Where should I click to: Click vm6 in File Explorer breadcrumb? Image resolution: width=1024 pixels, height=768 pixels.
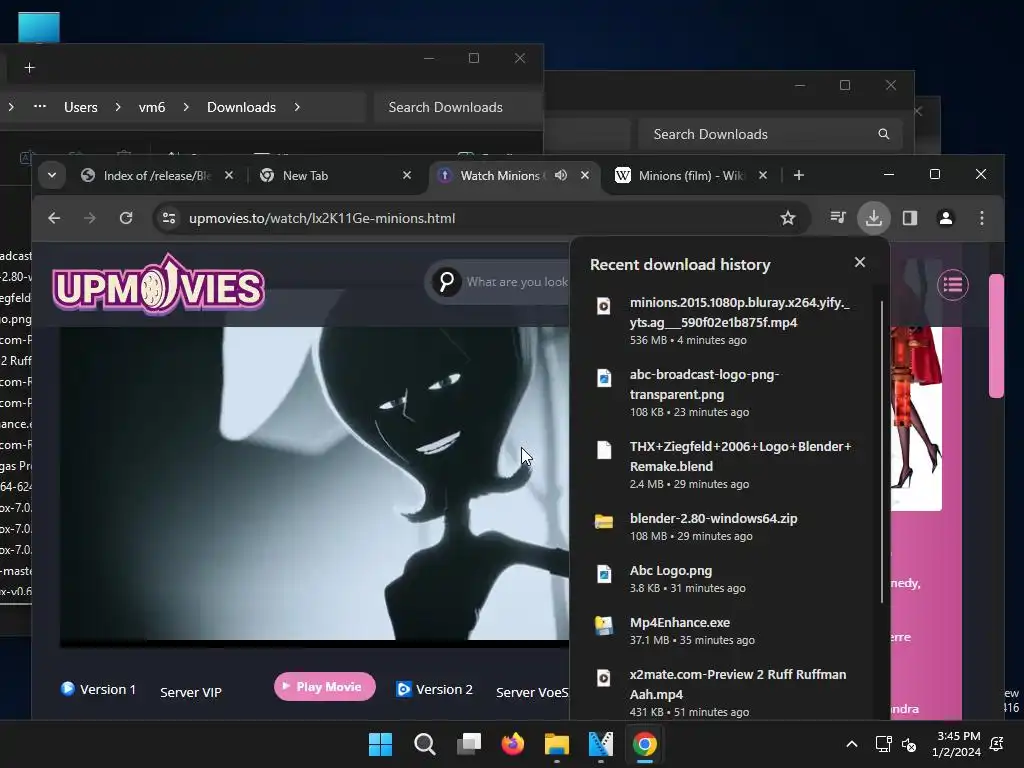point(152,107)
